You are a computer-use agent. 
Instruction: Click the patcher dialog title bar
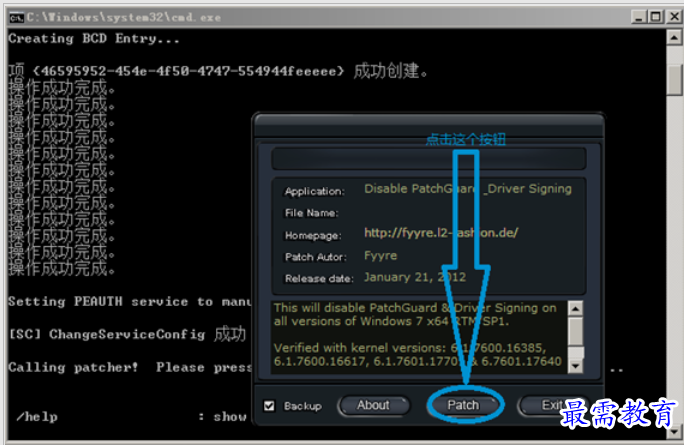[428, 127]
